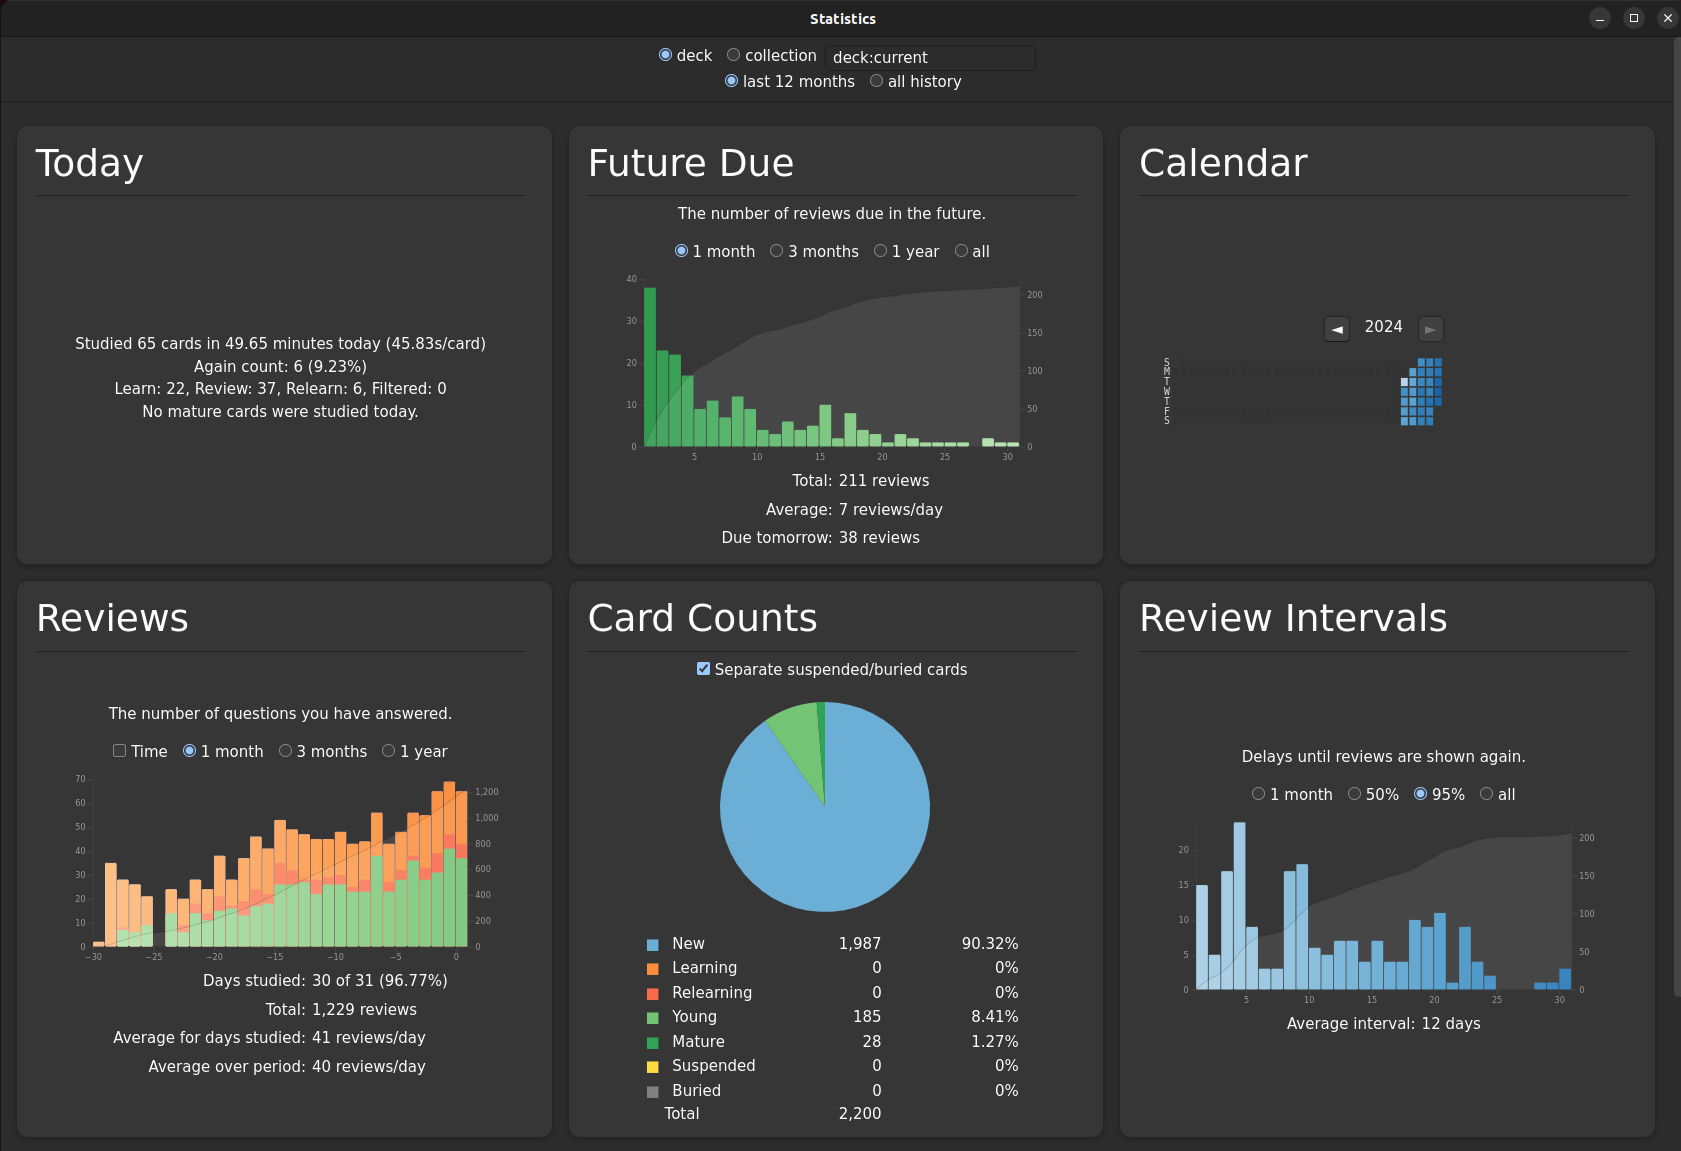Choose 3 months in Future Due
Screen dimensions: 1681x1151
coord(776,251)
